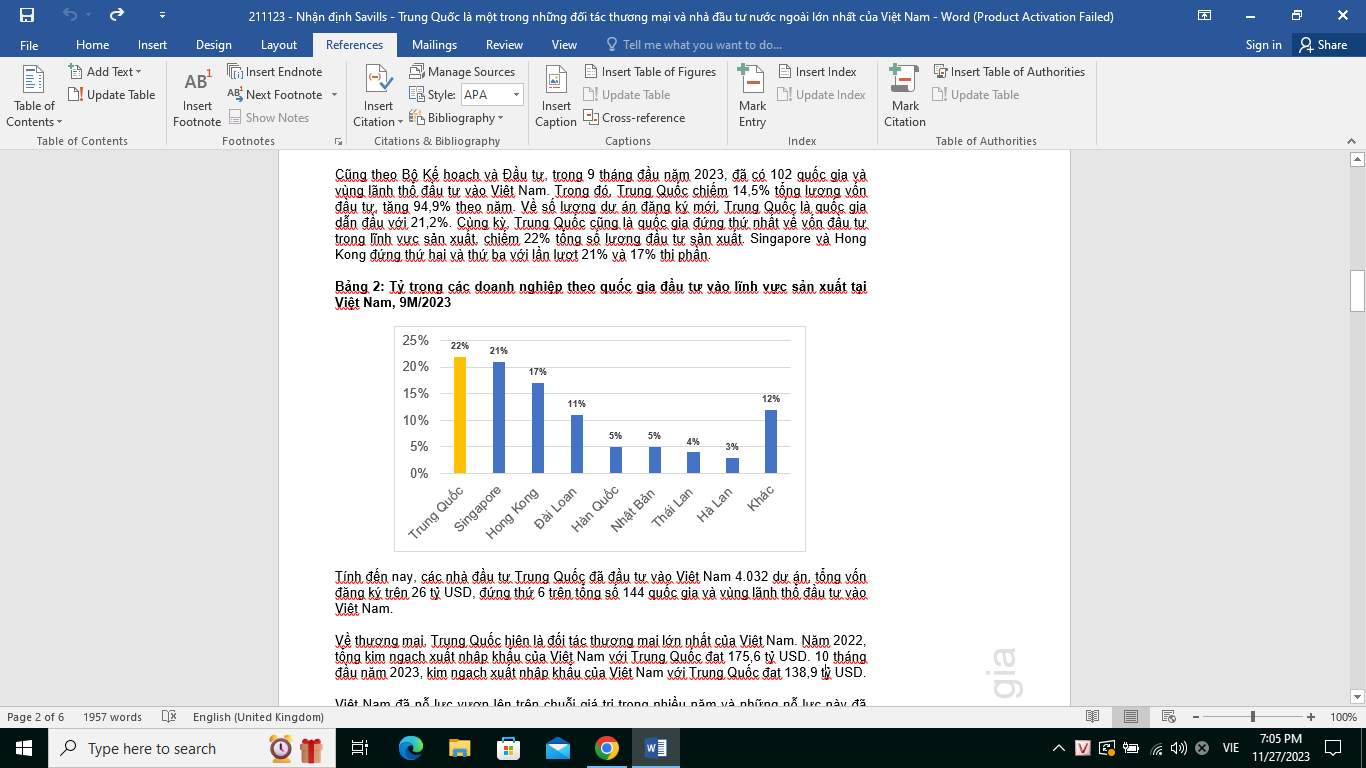Image resolution: width=1366 pixels, height=768 pixels.
Task: Switch to Print Layout view
Action: click(1131, 717)
